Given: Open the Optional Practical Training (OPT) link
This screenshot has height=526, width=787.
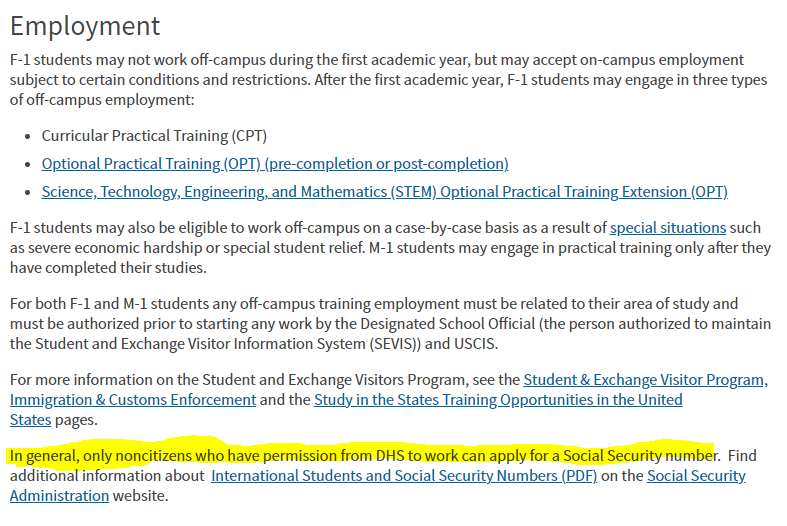Looking at the screenshot, I should click(275, 164).
